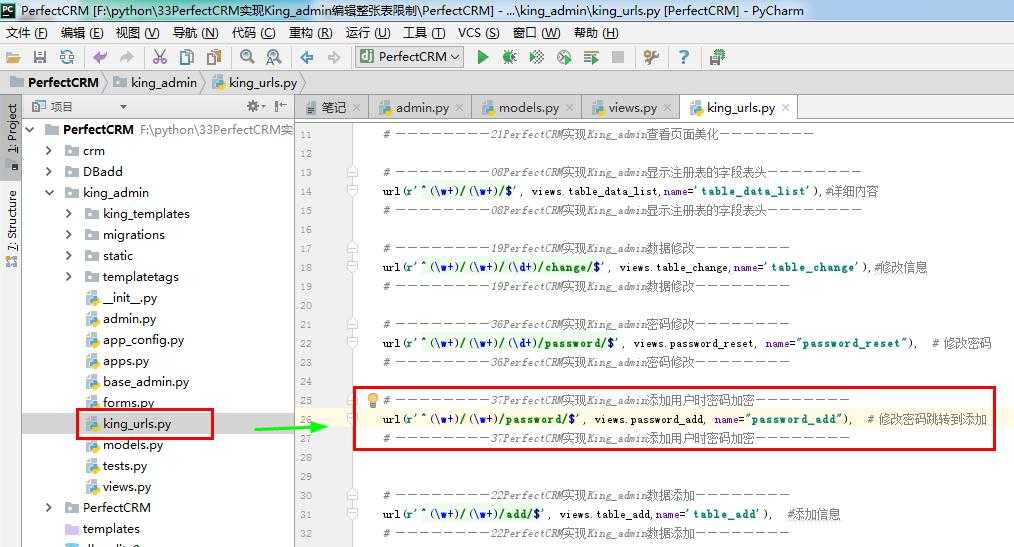The height and width of the screenshot is (547, 1014).
Task: Click the hide project panel icon
Action: [281, 106]
